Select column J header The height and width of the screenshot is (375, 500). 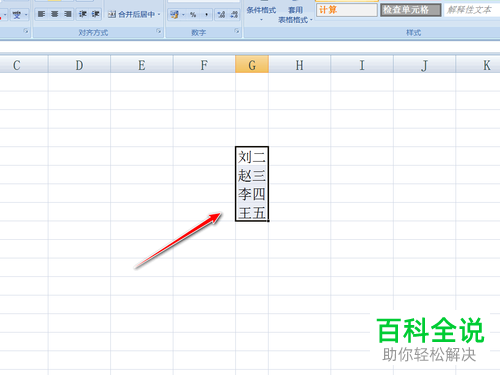pyautogui.click(x=424, y=65)
